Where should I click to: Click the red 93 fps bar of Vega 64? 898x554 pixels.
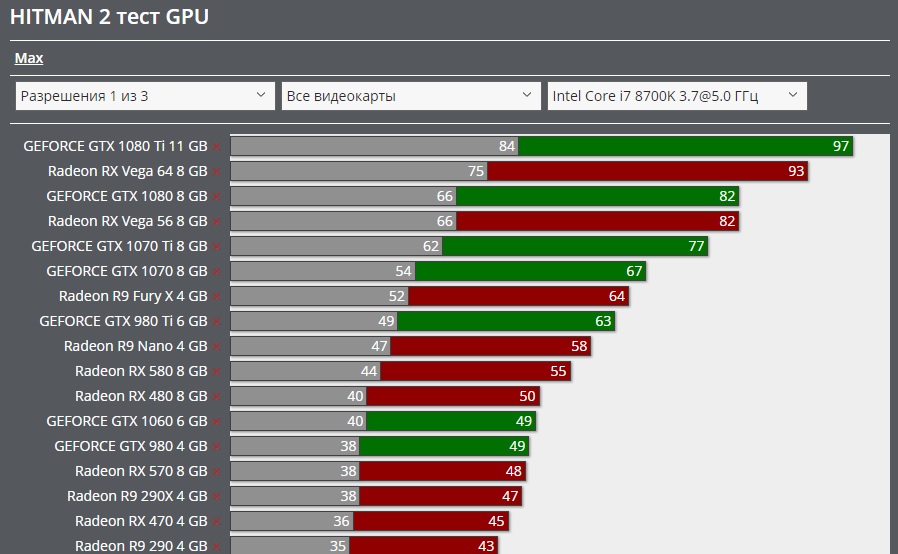648,171
